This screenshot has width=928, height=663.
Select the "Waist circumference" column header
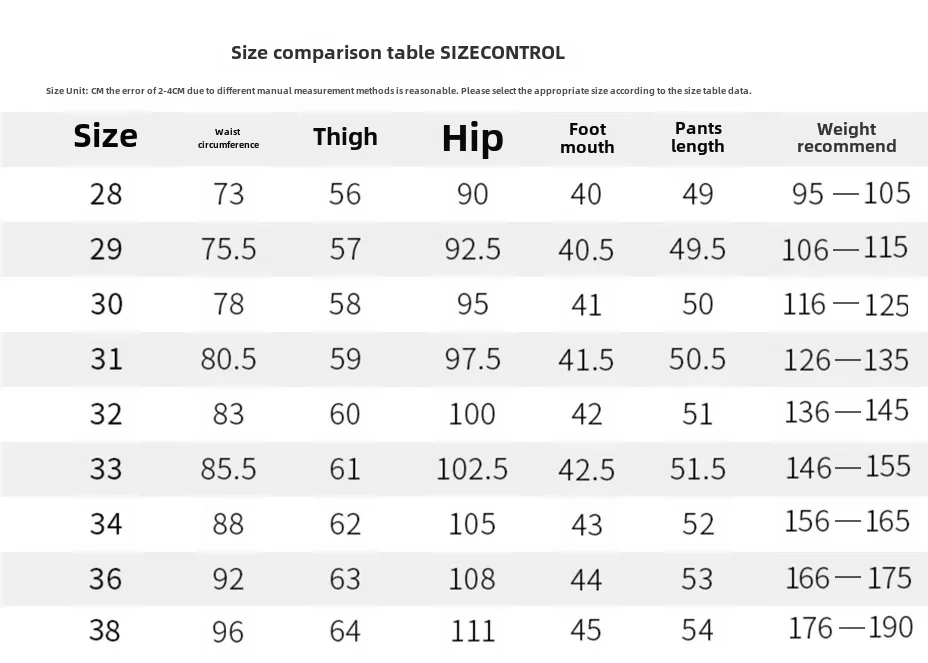[227, 138]
